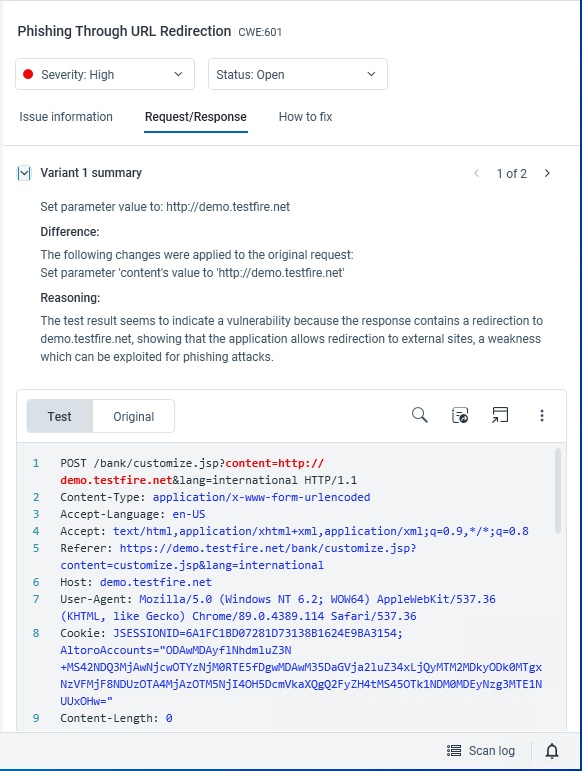Click the request code vertical scrollbar
Image resolution: width=582 pixels, height=771 pixels.
(x=558, y=491)
